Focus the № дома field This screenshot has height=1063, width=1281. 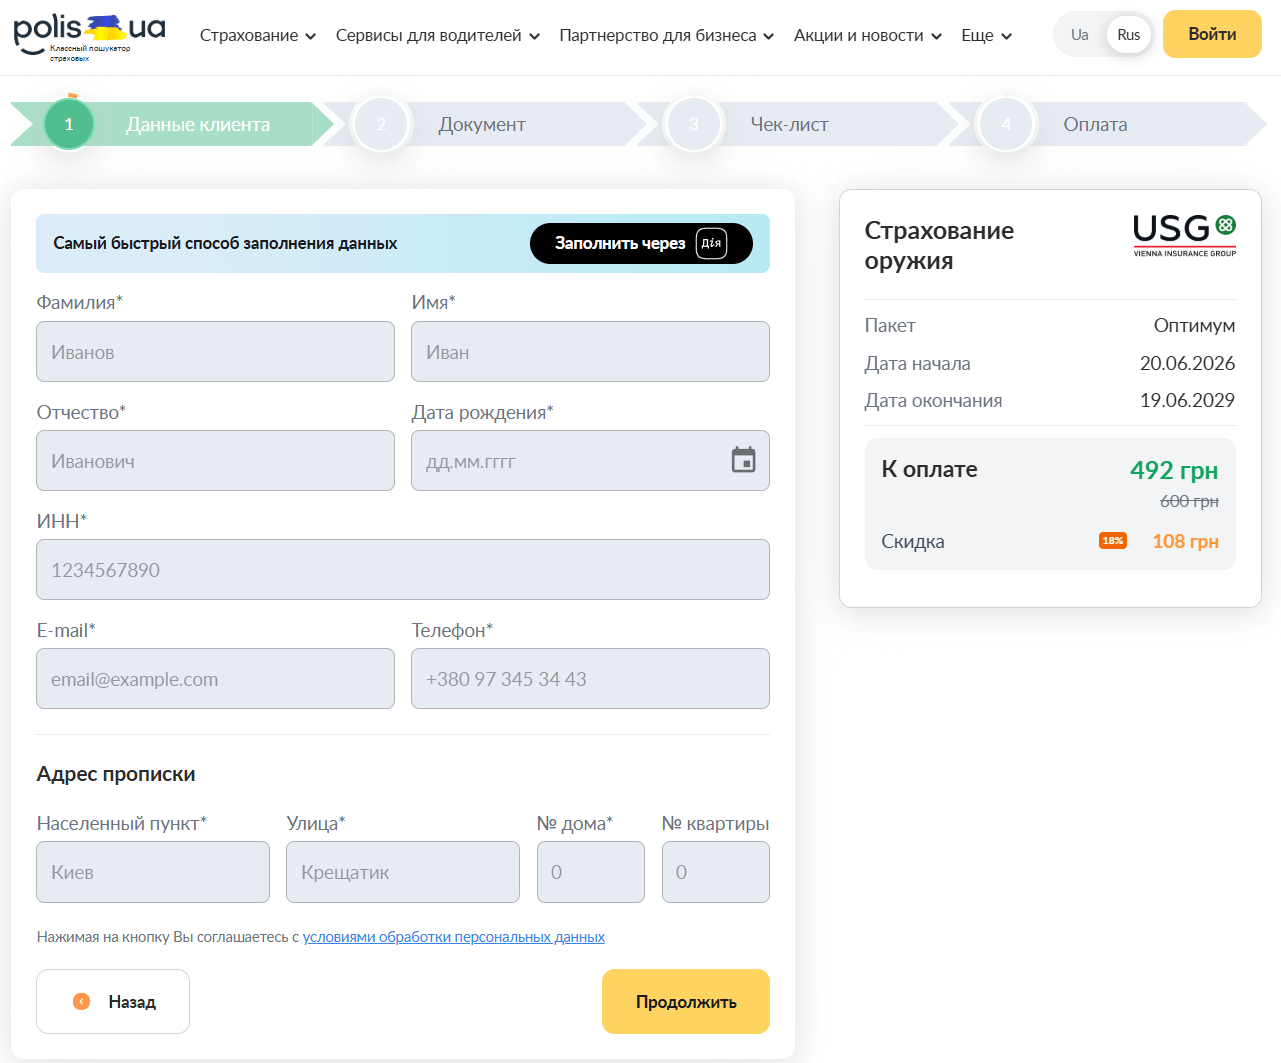pos(591,872)
